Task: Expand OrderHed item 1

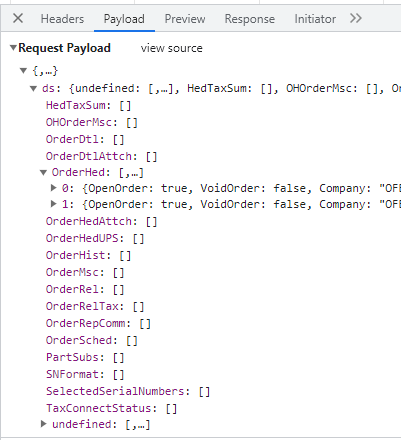Action: (53, 204)
